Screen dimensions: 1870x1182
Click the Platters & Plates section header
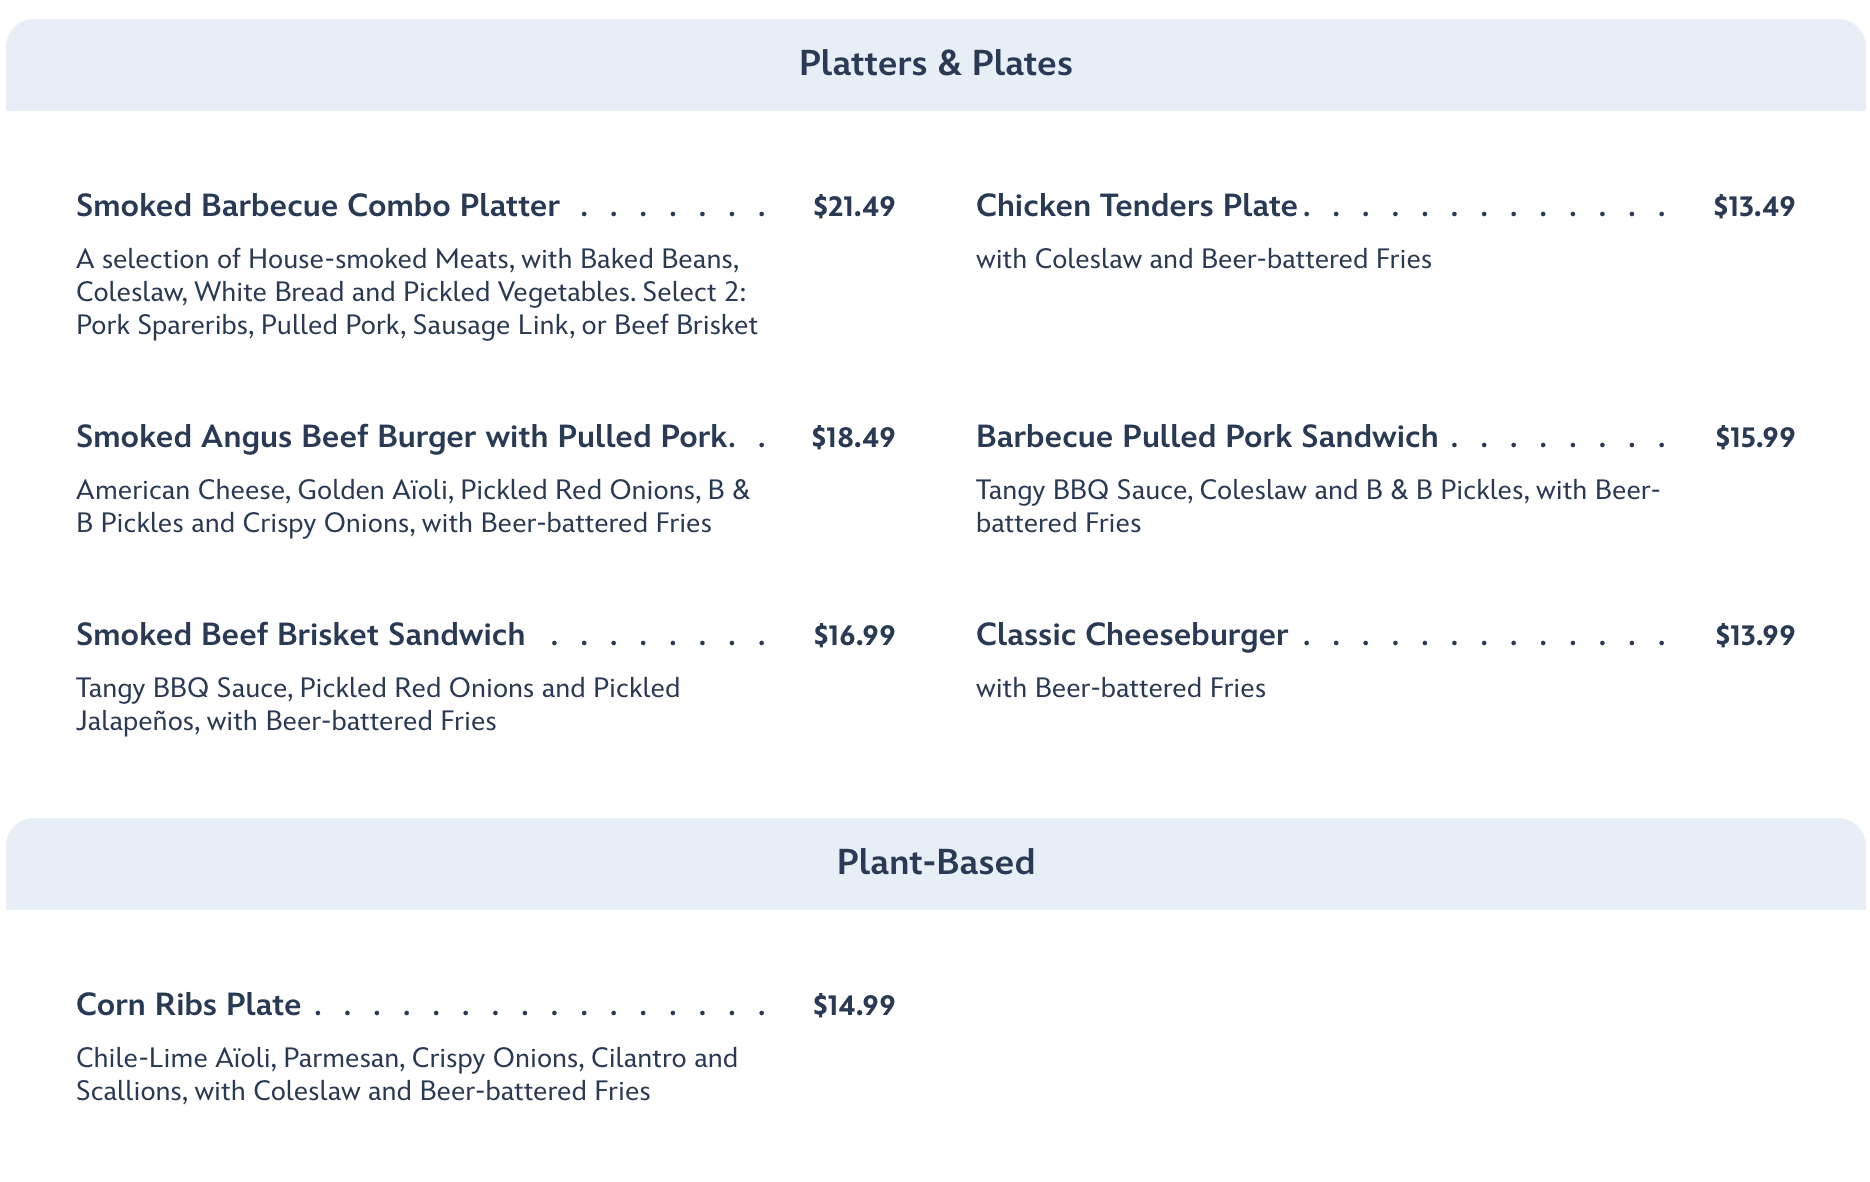[935, 64]
